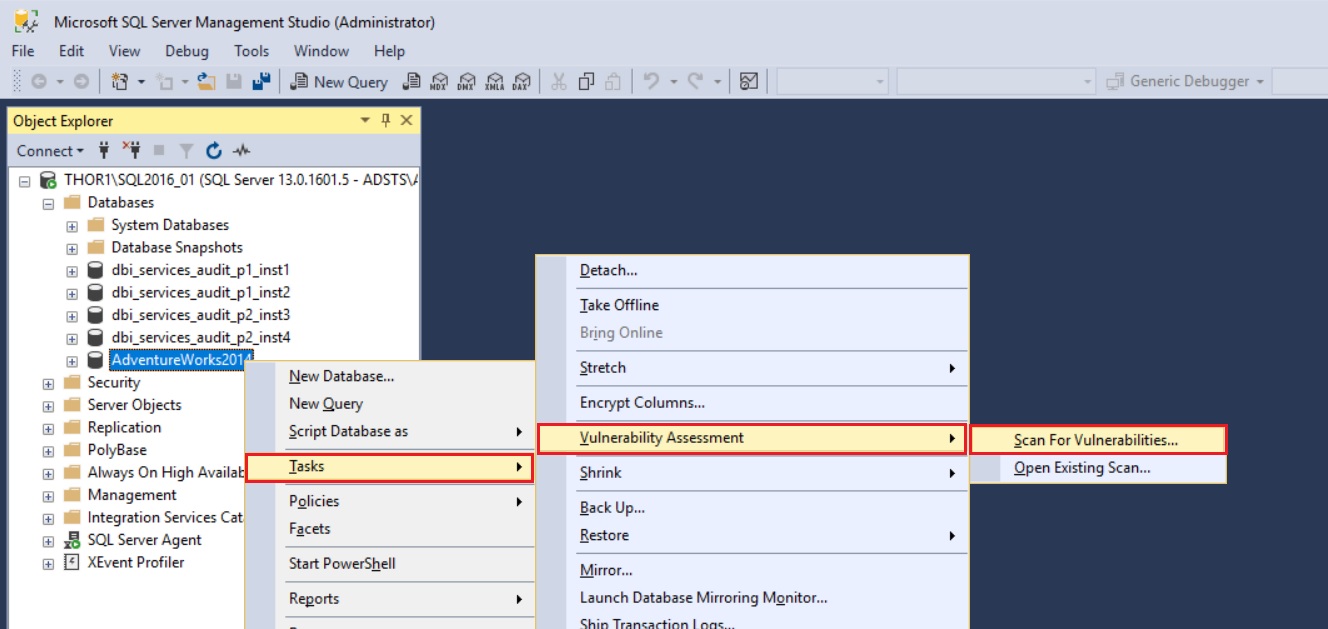Collapse the THOR1\SQL2016_01 server node

point(25,181)
